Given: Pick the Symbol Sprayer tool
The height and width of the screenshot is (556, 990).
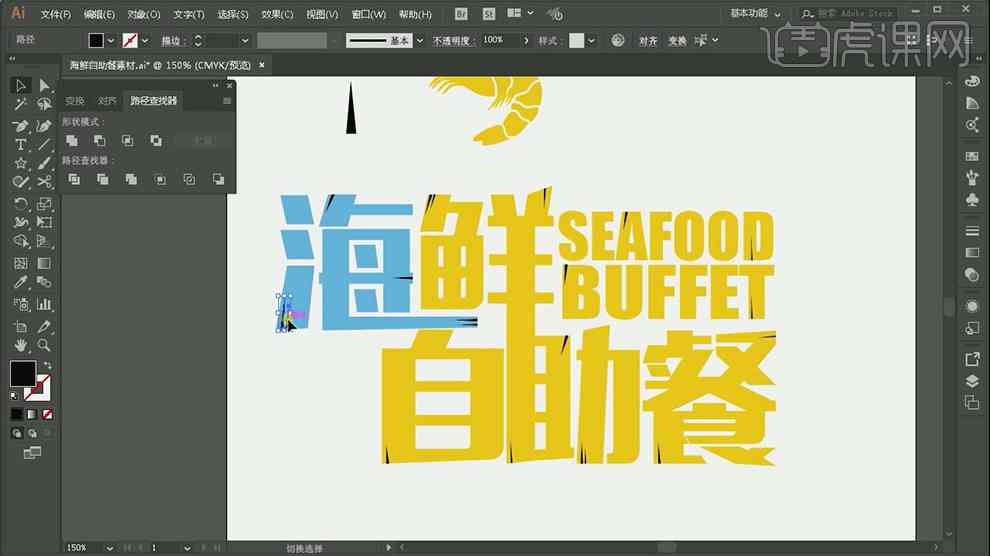Looking at the screenshot, I should 20,304.
